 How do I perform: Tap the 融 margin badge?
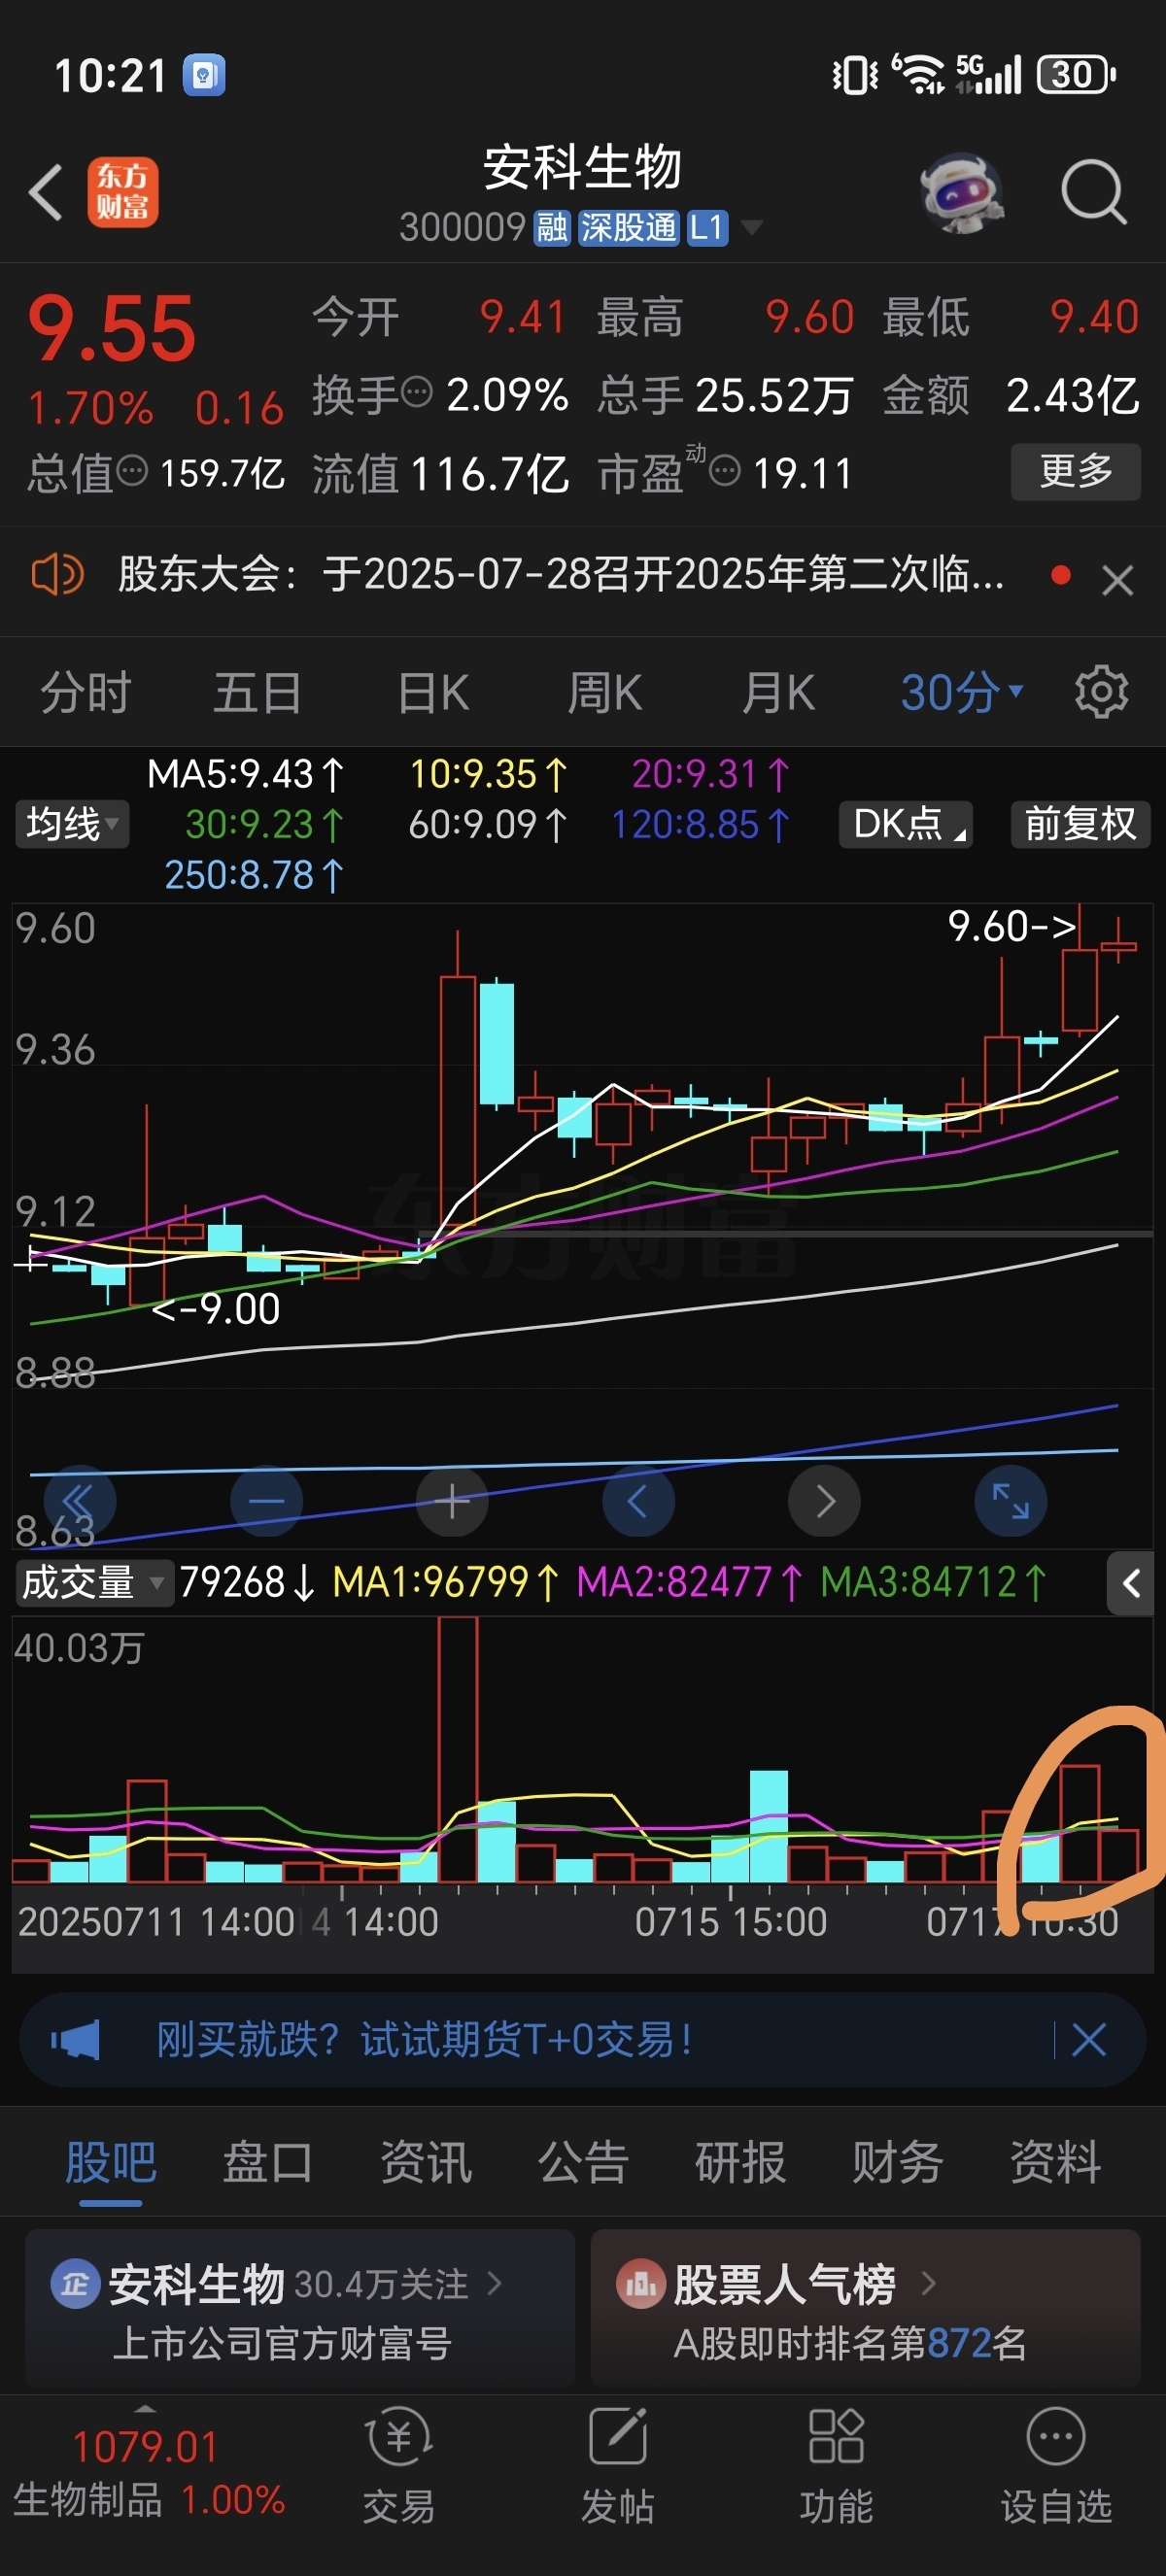click(x=552, y=228)
